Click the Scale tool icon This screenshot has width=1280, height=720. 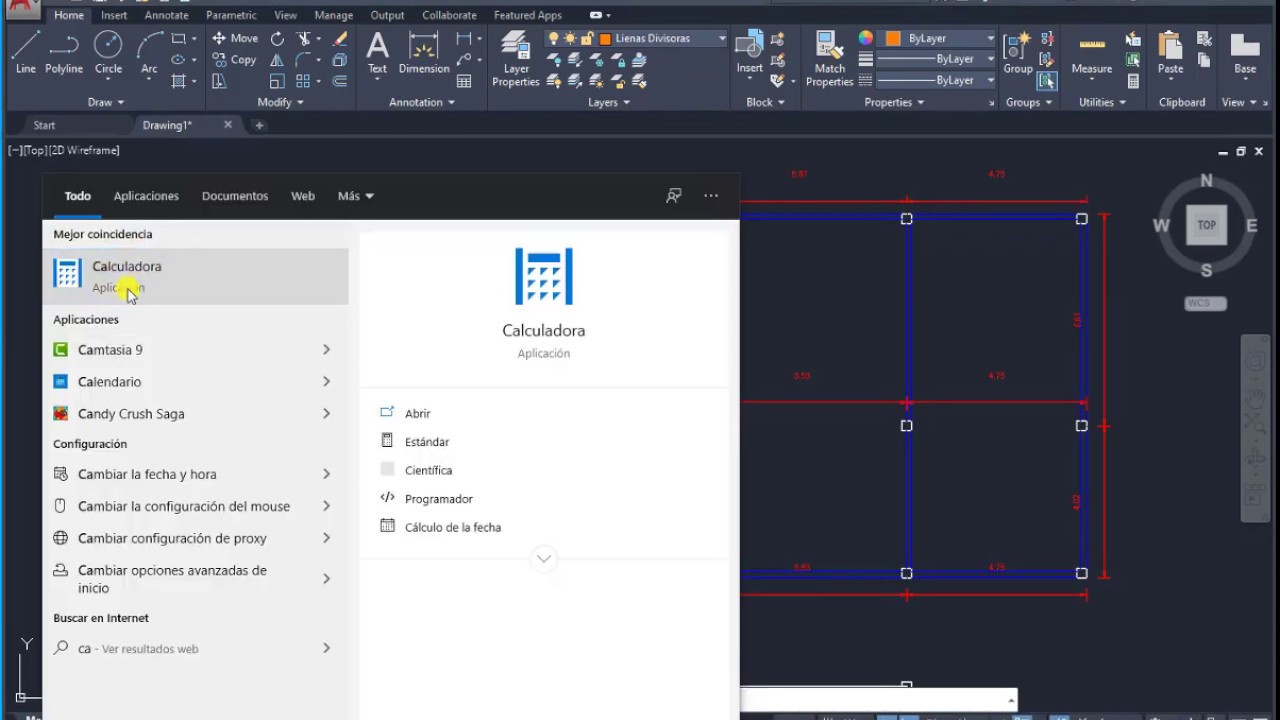pos(277,82)
